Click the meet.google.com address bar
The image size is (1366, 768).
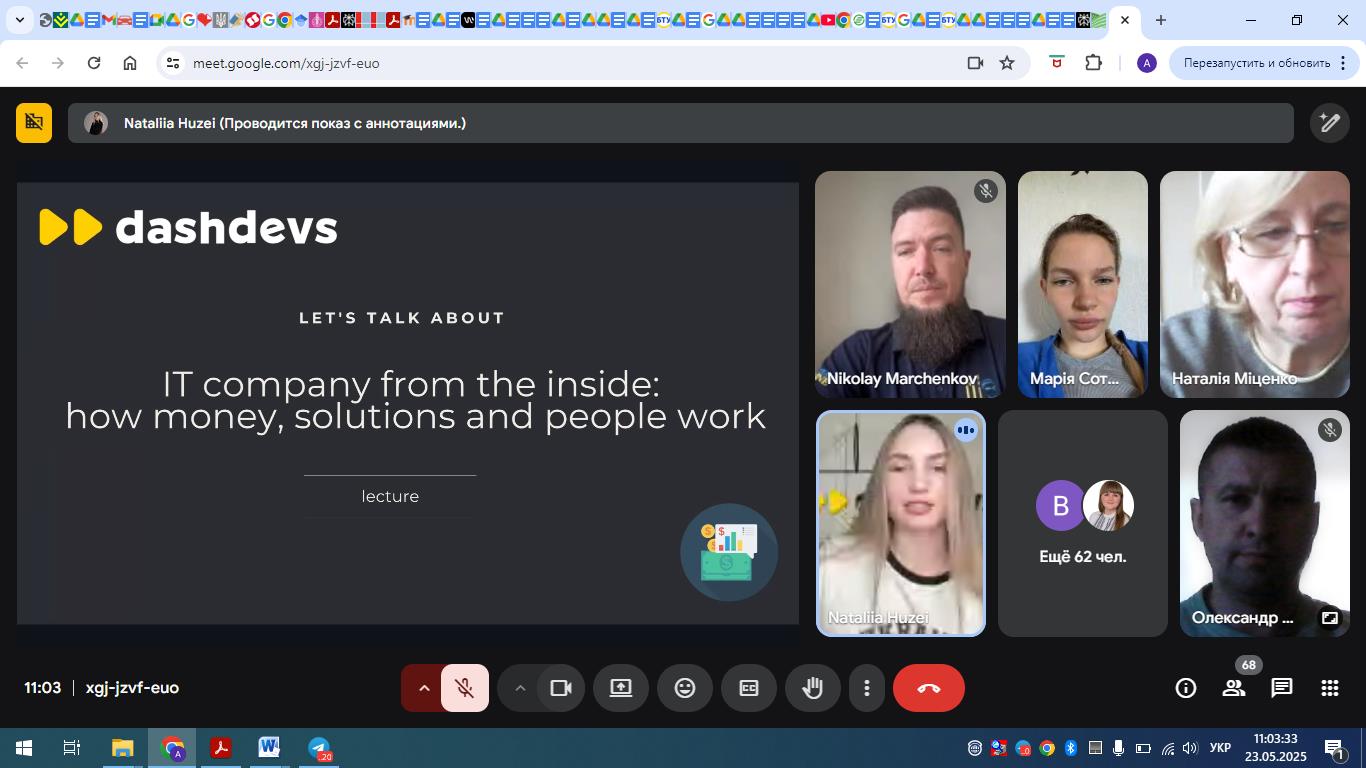click(x=560, y=63)
